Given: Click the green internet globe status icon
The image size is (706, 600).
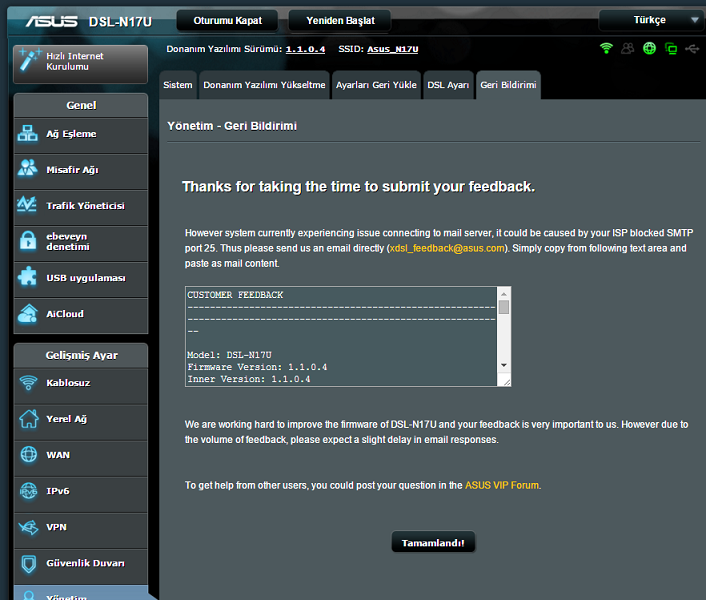Looking at the screenshot, I should (x=649, y=48).
